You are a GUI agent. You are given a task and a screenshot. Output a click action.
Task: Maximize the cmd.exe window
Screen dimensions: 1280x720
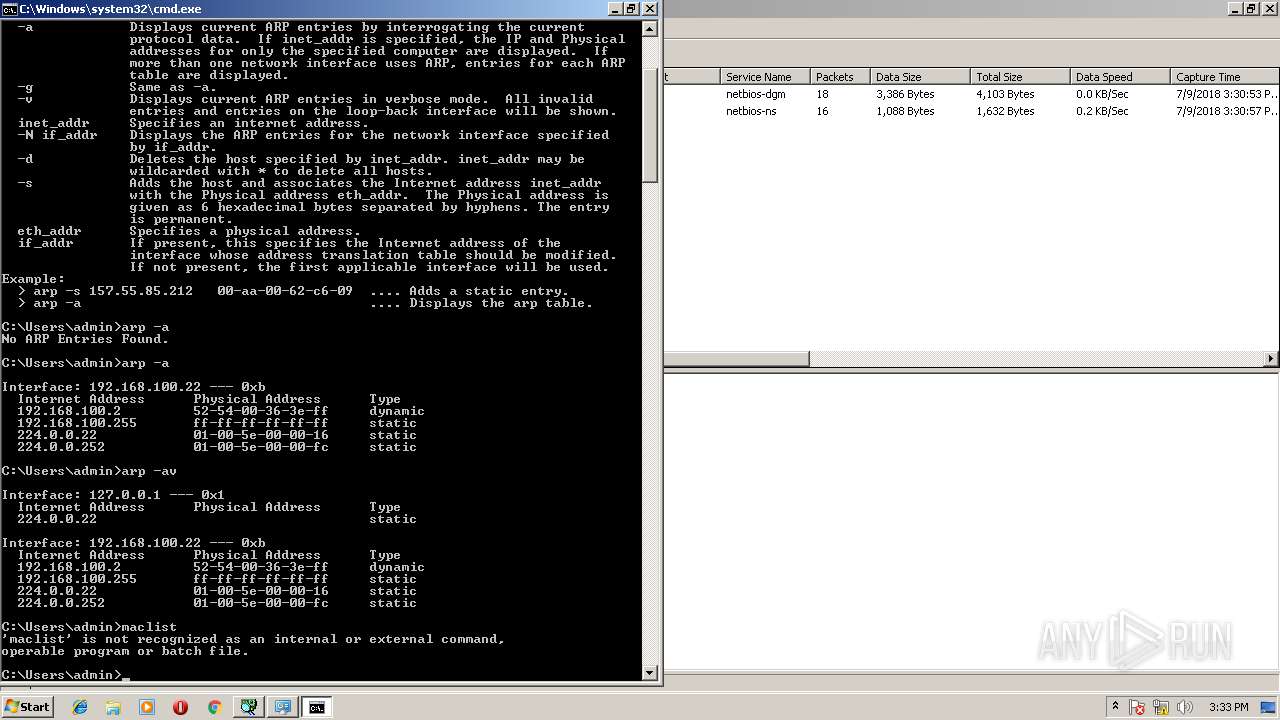pyautogui.click(x=631, y=9)
